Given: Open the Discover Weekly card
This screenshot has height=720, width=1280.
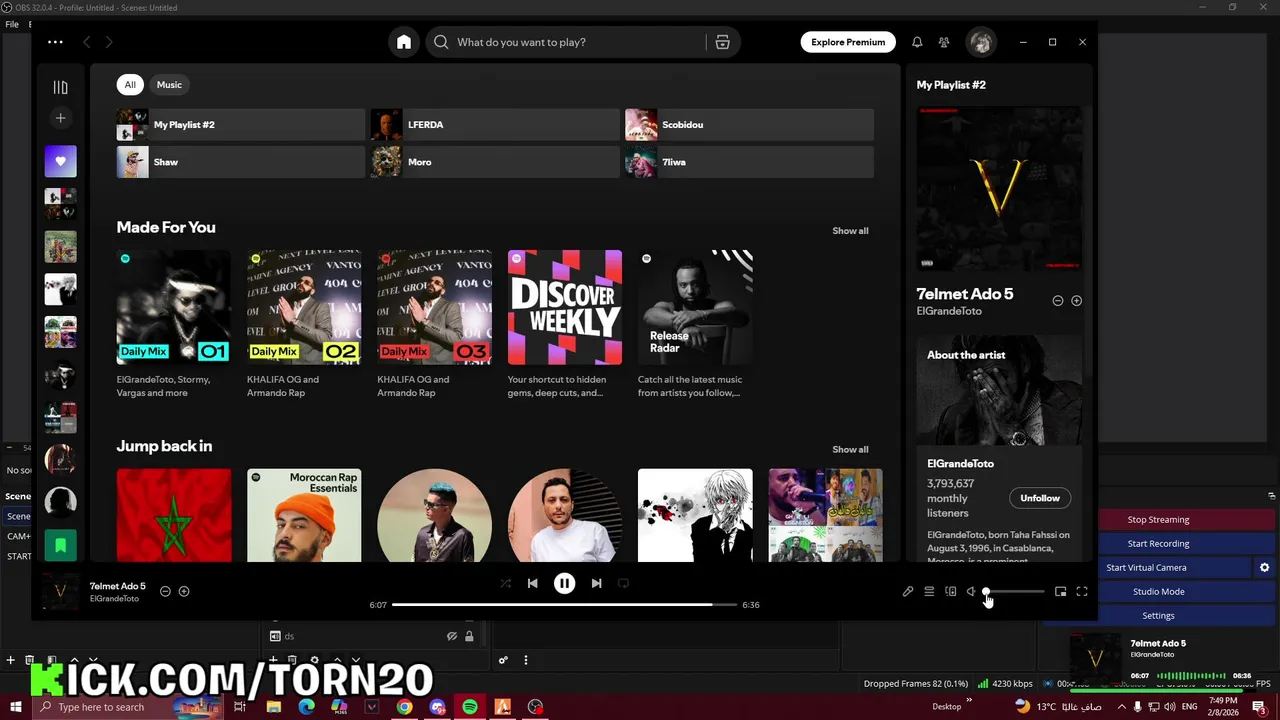Looking at the screenshot, I should 565,325.
